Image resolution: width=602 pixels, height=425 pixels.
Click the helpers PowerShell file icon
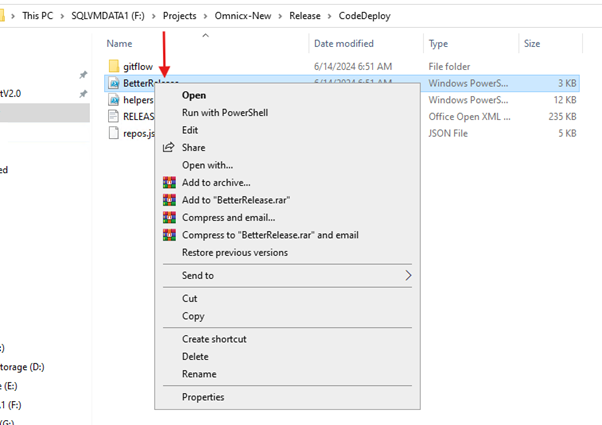(114, 100)
